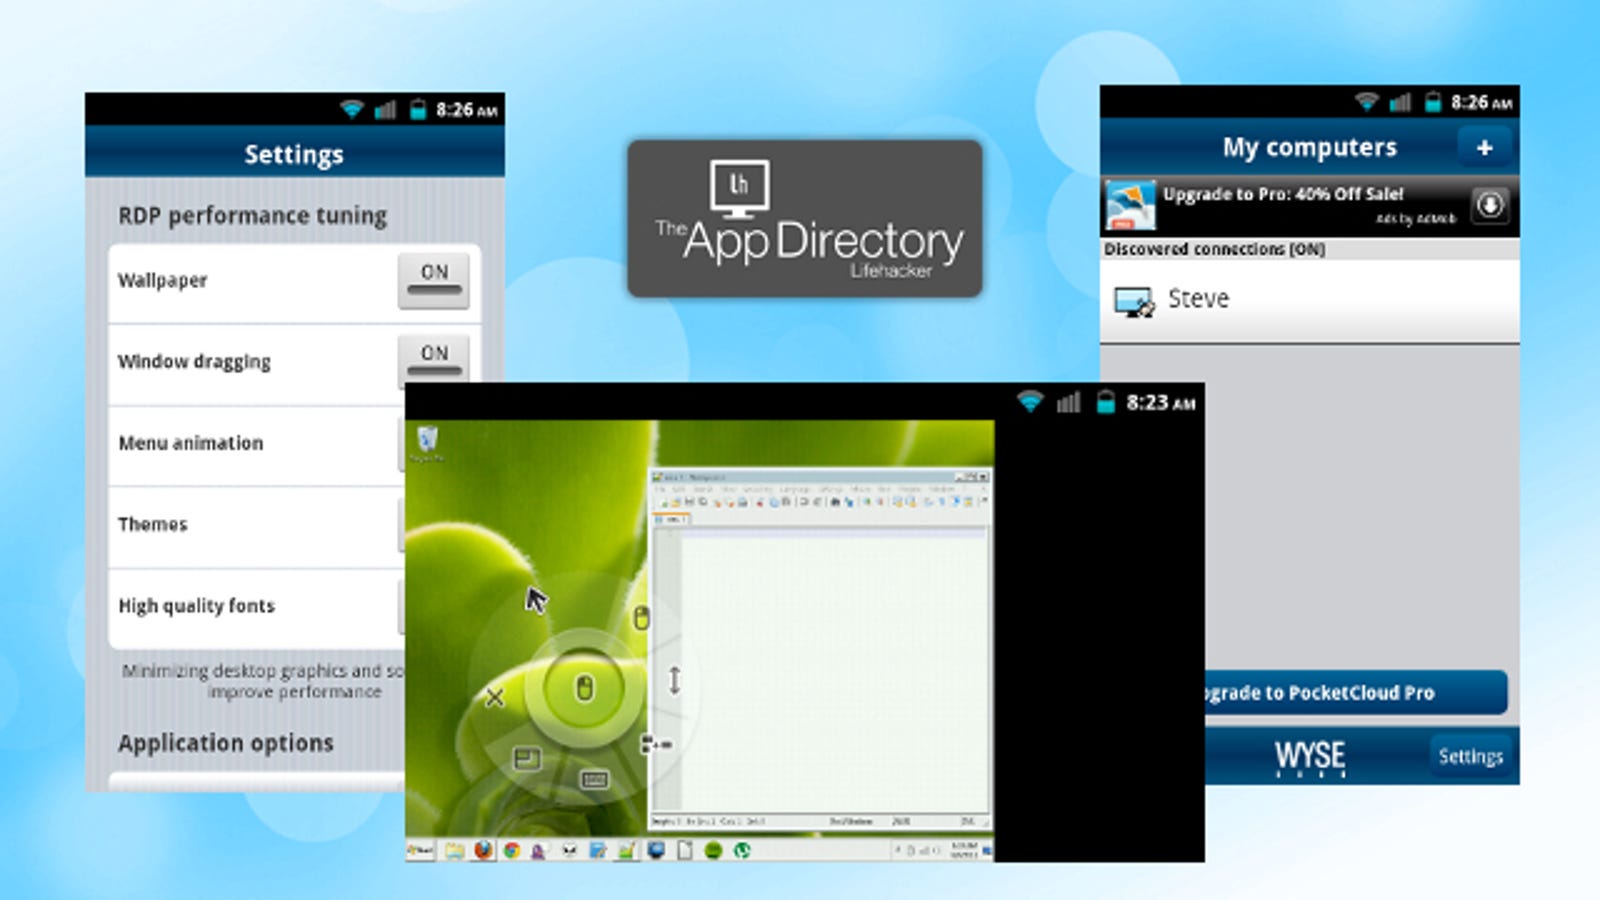
Task: Click the Wi-Fi icon in Settings status bar
Action: click(352, 109)
